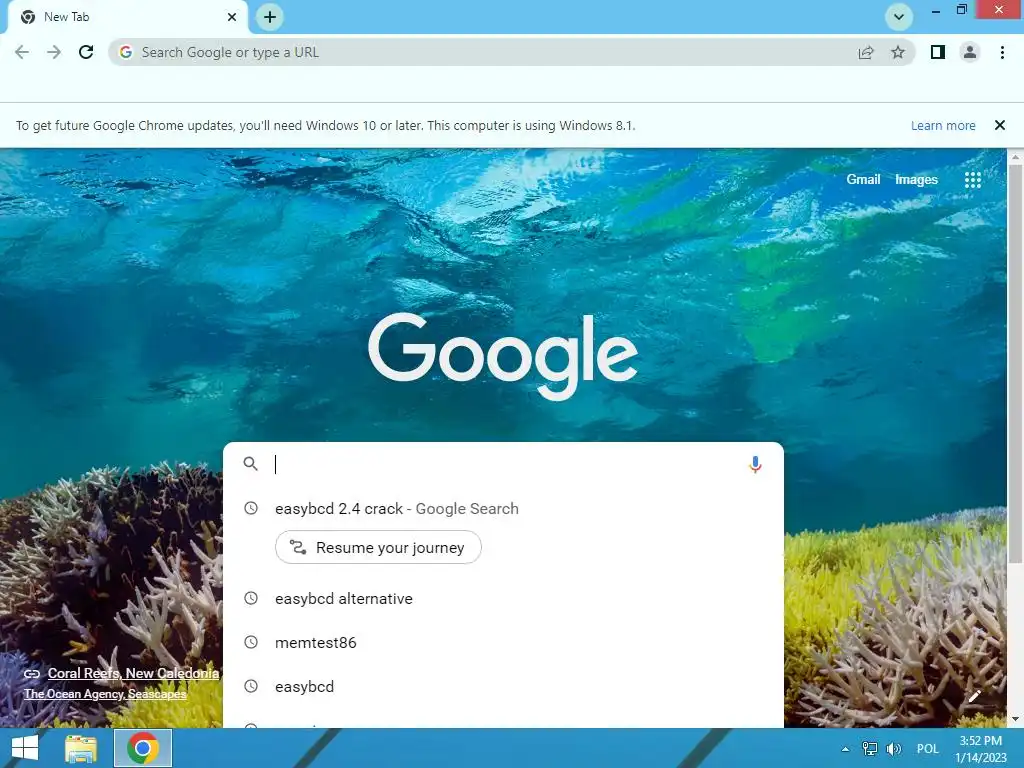1024x768 pixels.
Task: Show hidden tray icons arrow
Action: (846, 749)
